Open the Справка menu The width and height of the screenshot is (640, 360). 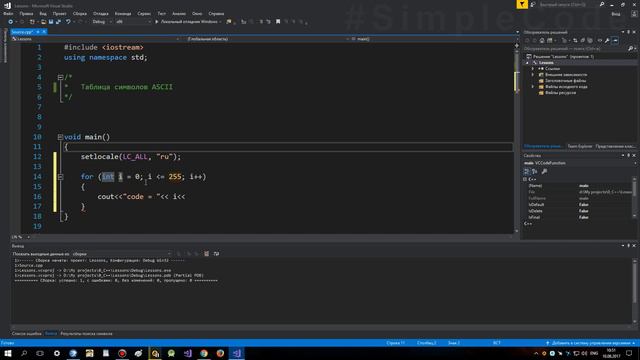point(216,13)
